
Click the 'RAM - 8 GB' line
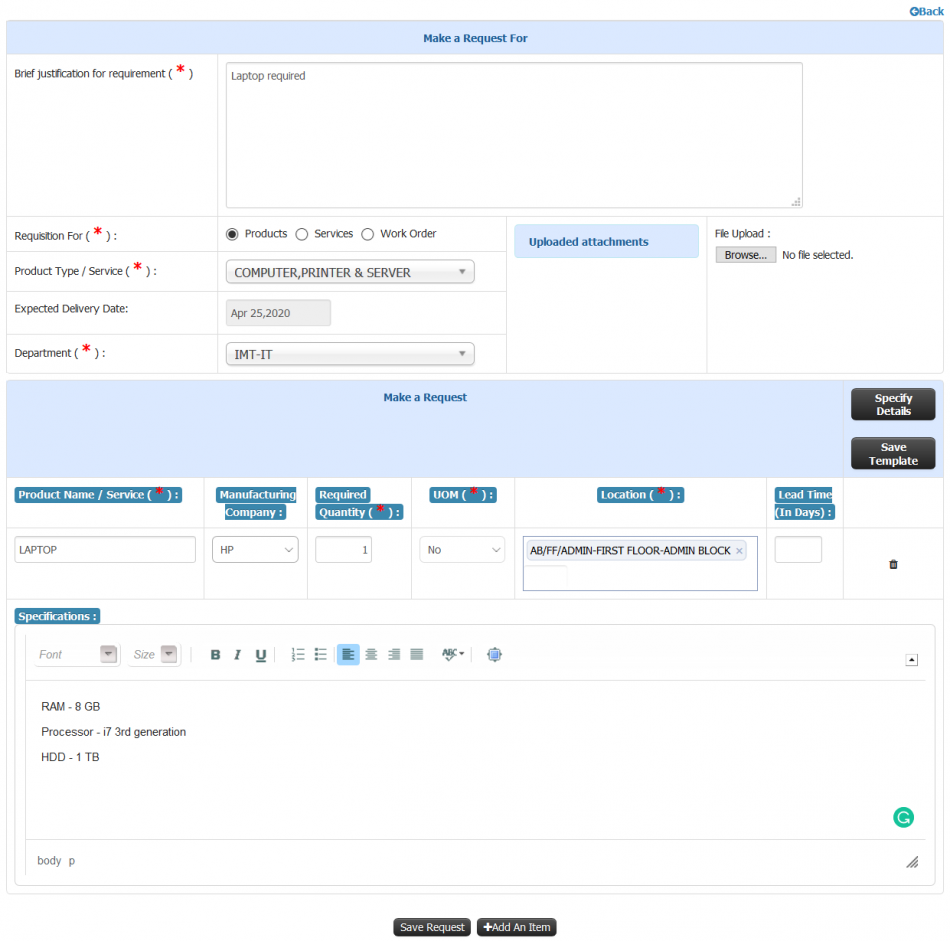71,707
